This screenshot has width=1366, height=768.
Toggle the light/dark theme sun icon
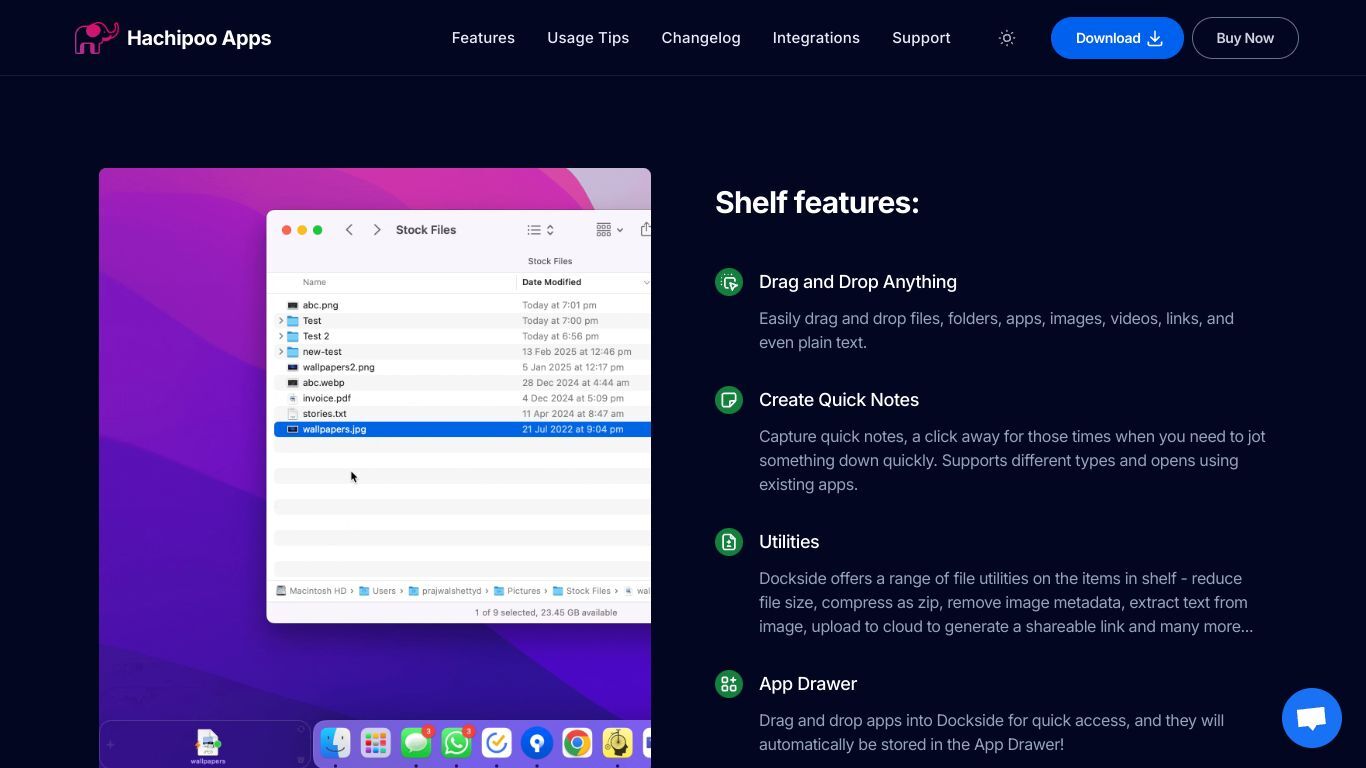[x=1007, y=38]
